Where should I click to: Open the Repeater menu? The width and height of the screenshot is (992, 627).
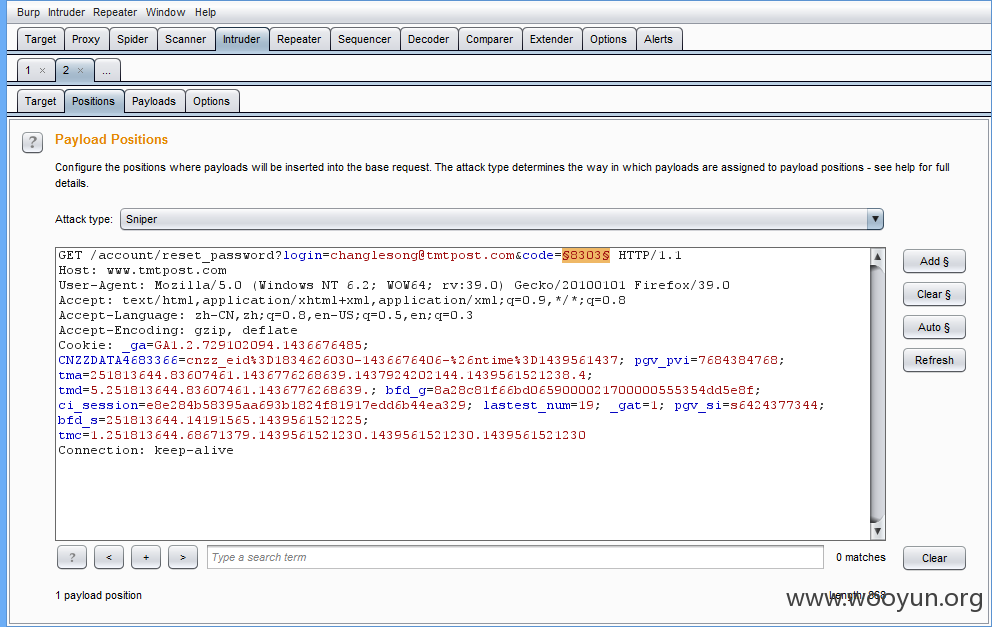coord(115,12)
